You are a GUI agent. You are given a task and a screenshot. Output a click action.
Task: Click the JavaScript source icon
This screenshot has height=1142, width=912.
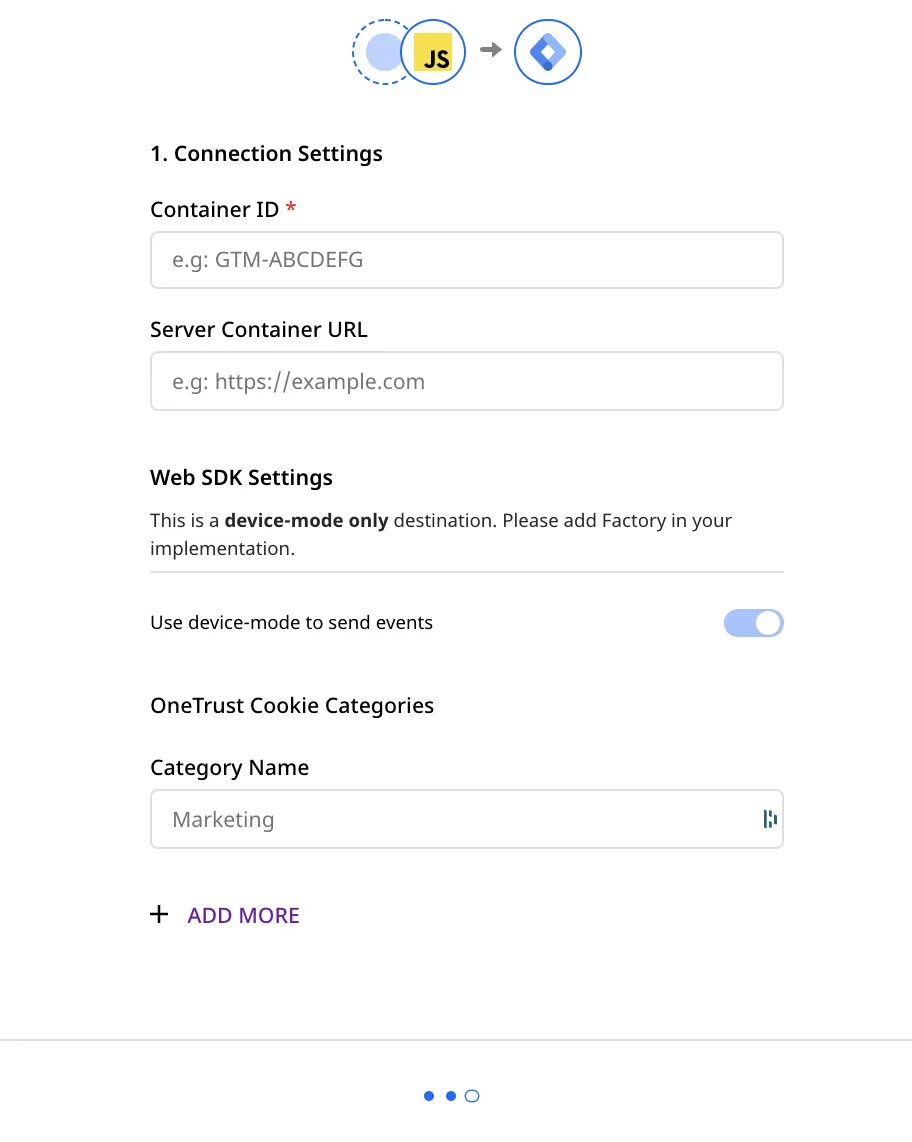(433, 52)
